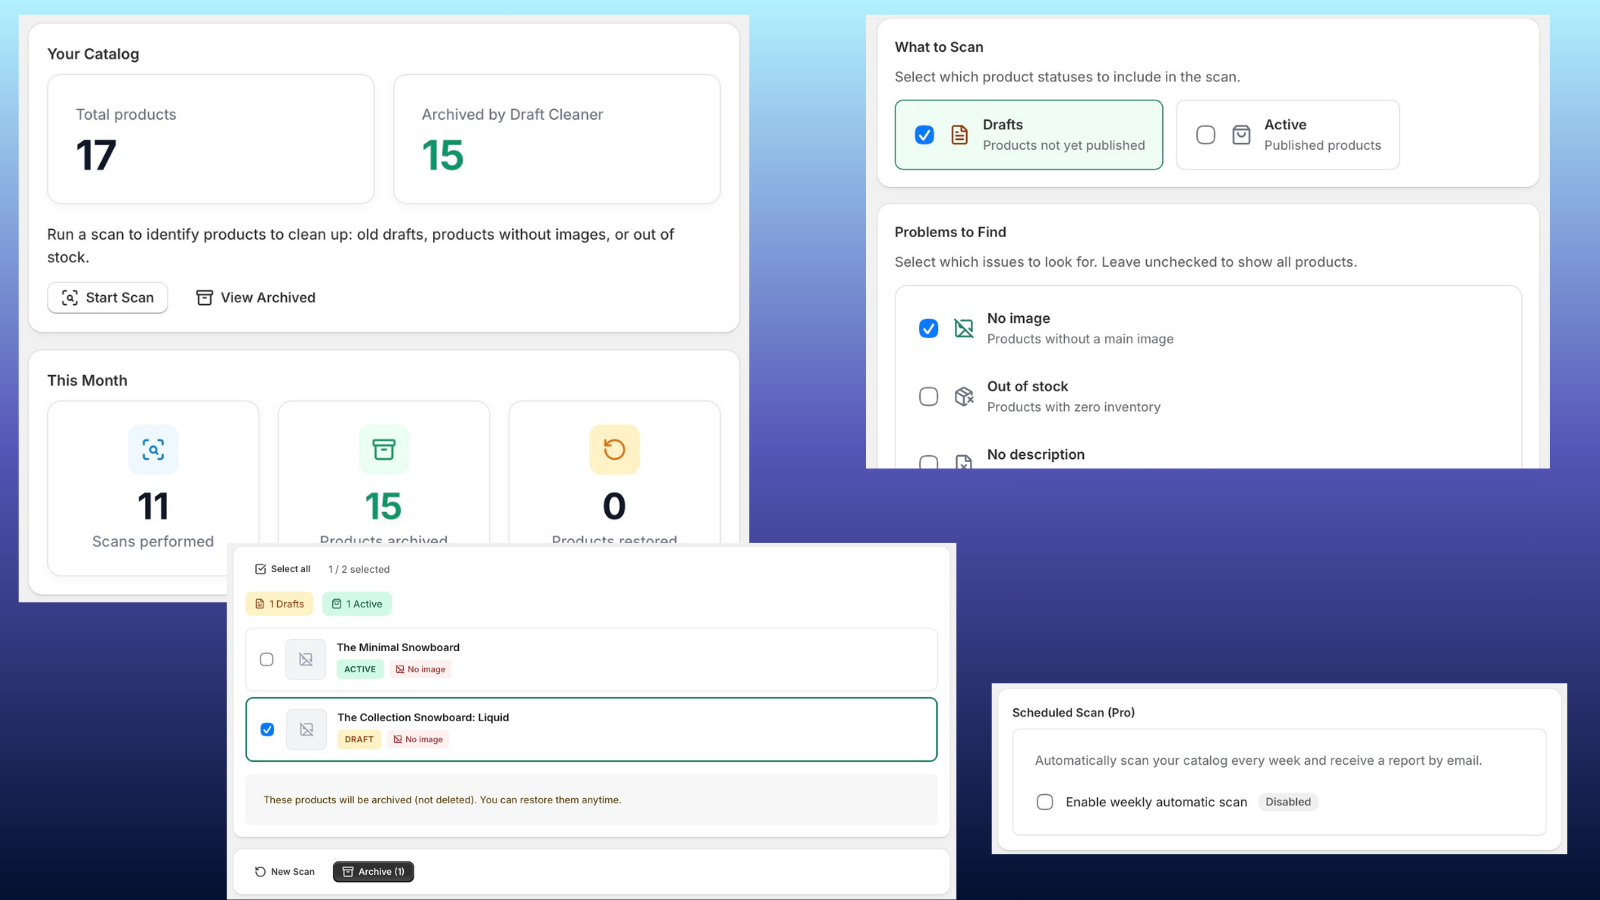
Task: Click the Archive (1) button
Action: tap(373, 872)
